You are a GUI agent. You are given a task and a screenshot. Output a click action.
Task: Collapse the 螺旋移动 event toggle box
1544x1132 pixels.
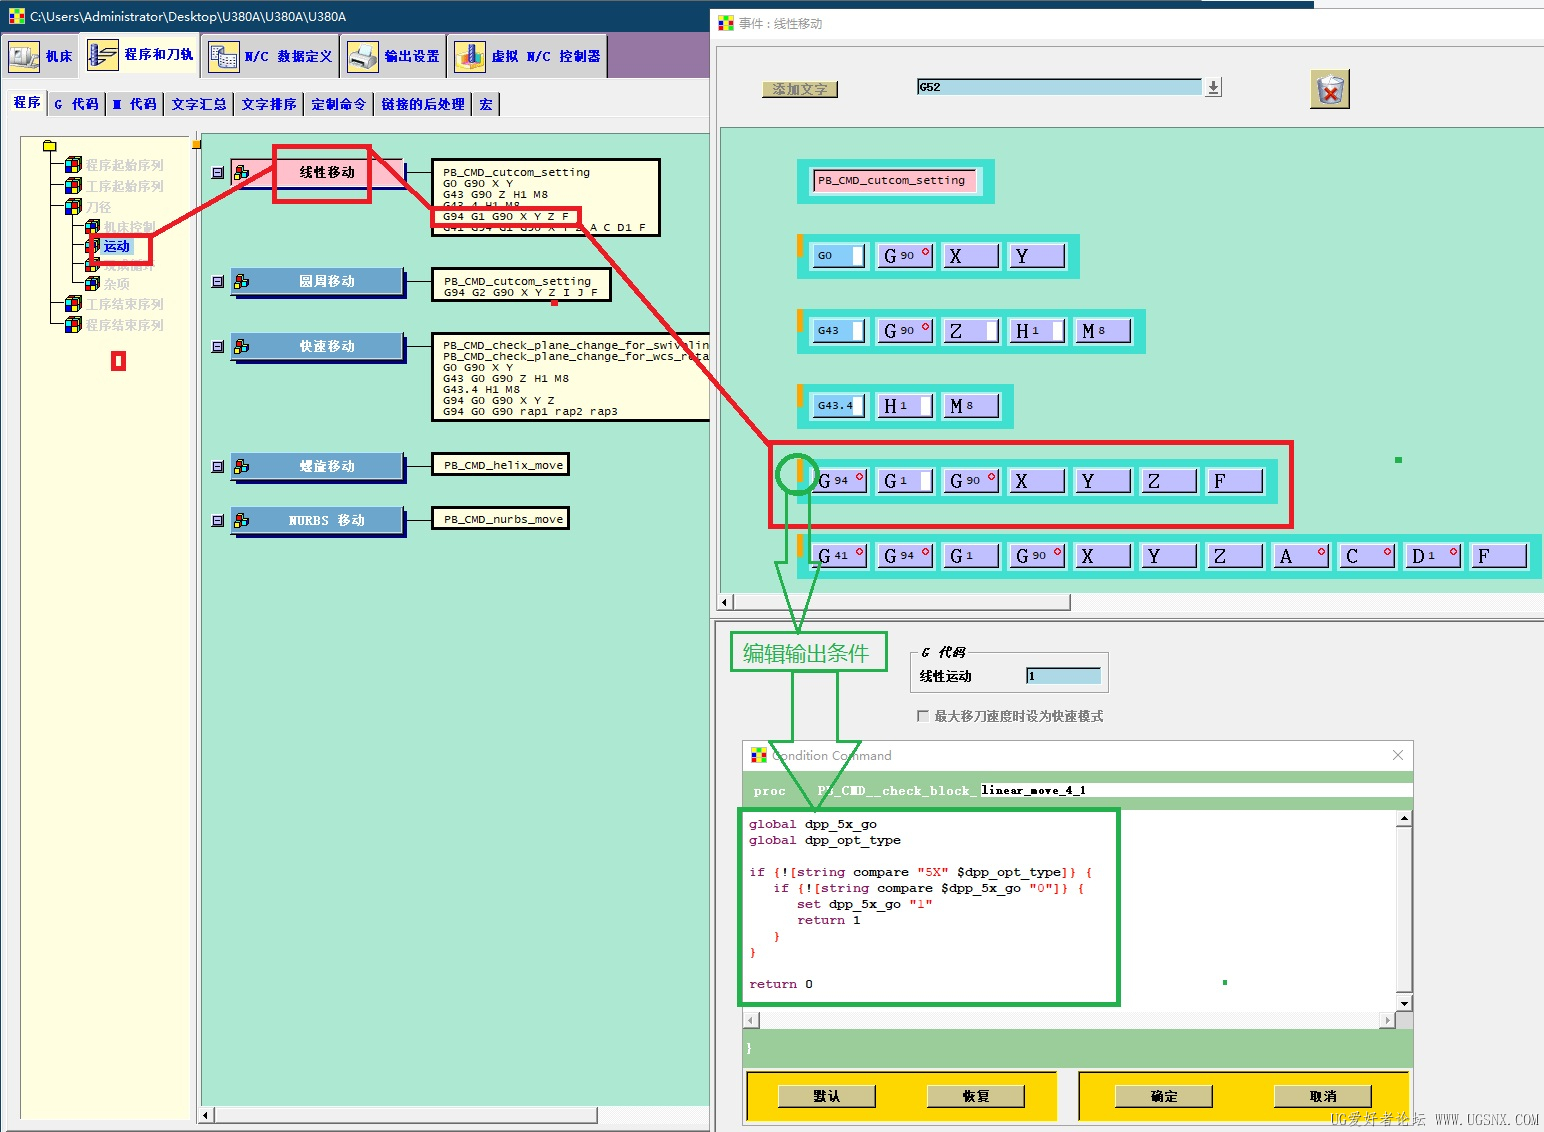point(218,466)
